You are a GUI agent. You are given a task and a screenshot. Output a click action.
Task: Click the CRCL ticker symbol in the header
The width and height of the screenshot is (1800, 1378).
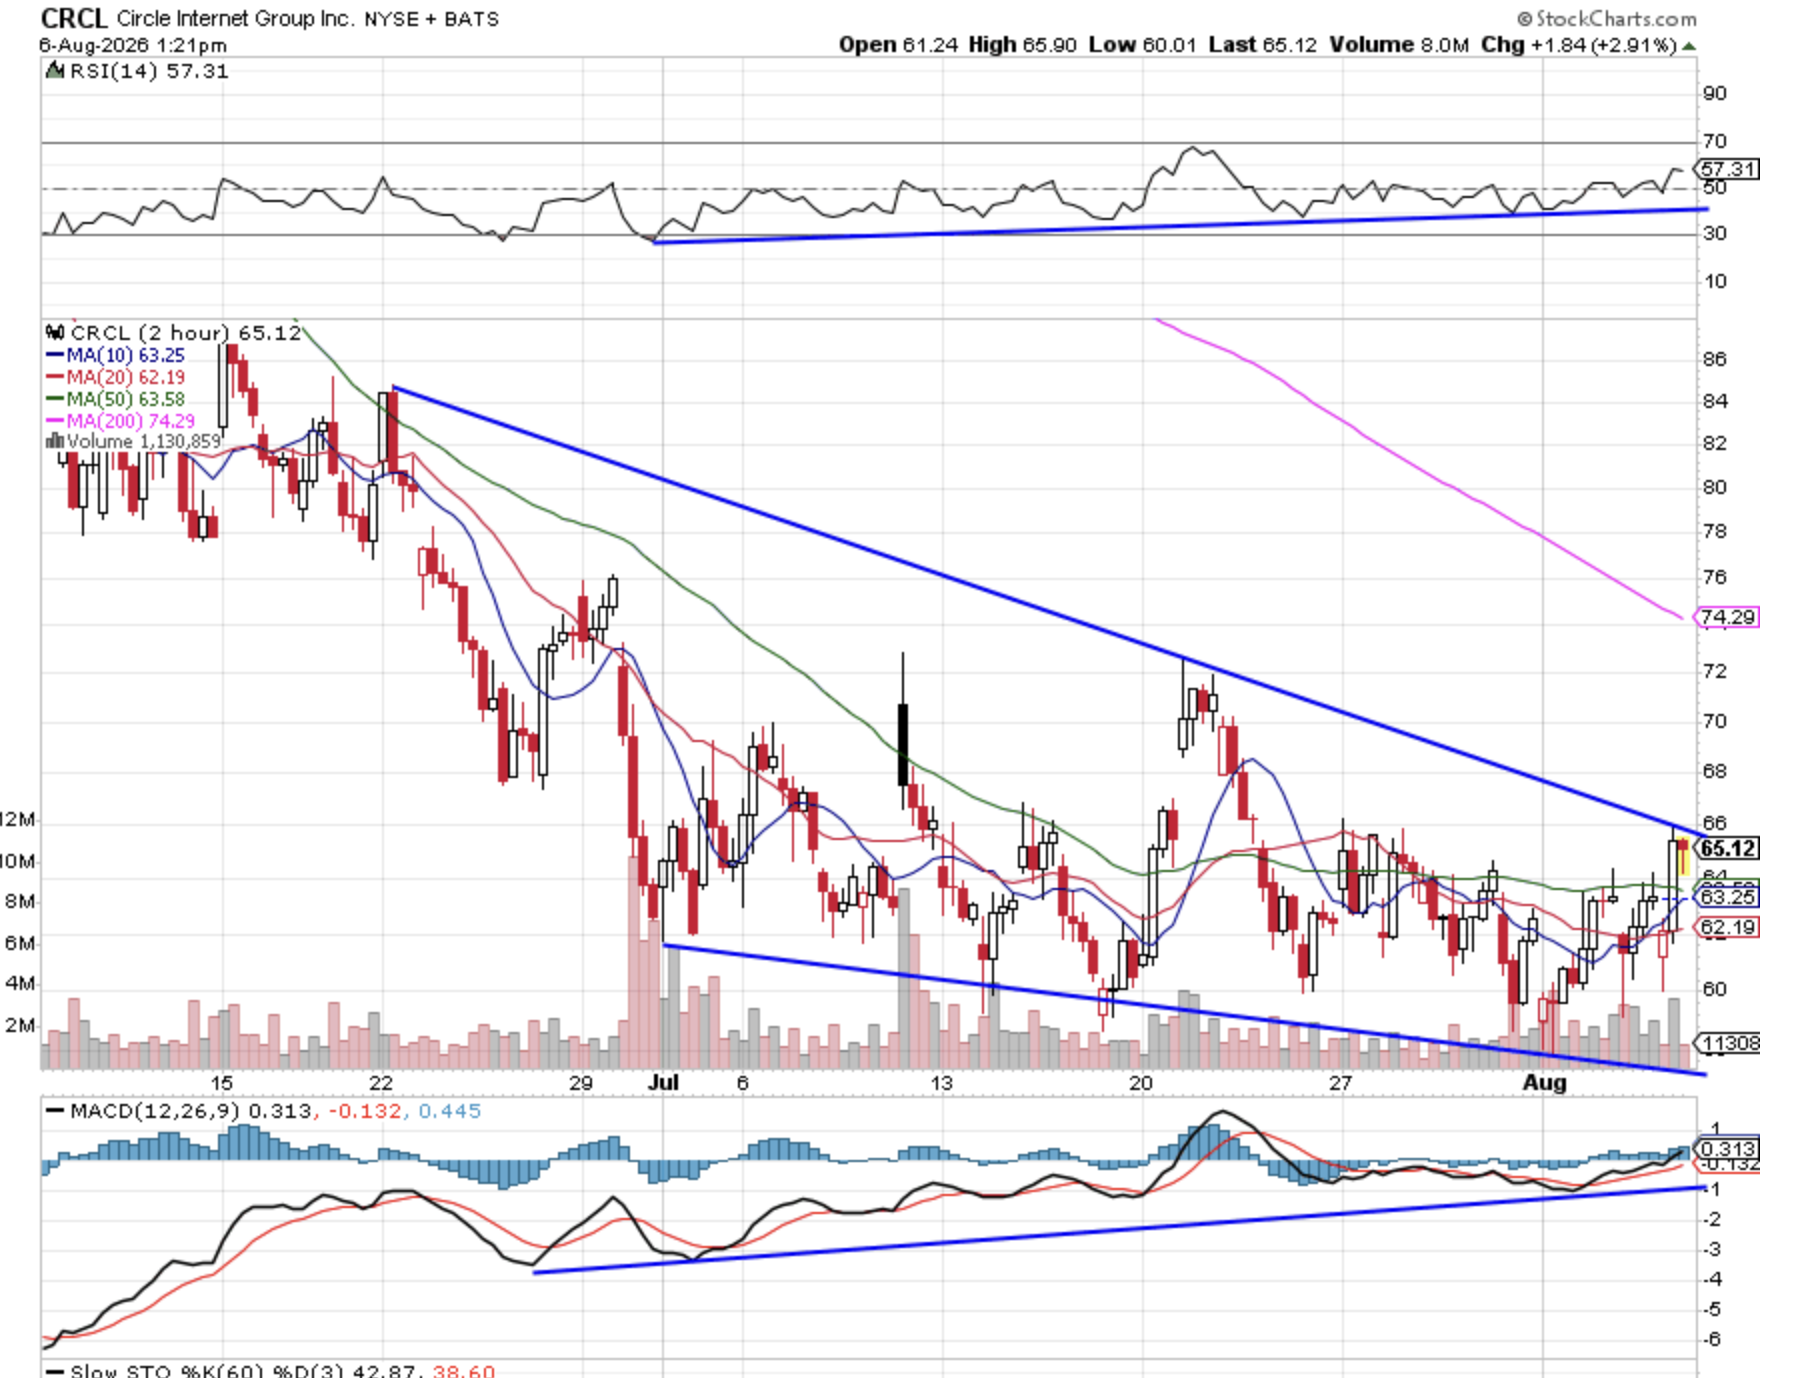click(73, 18)
